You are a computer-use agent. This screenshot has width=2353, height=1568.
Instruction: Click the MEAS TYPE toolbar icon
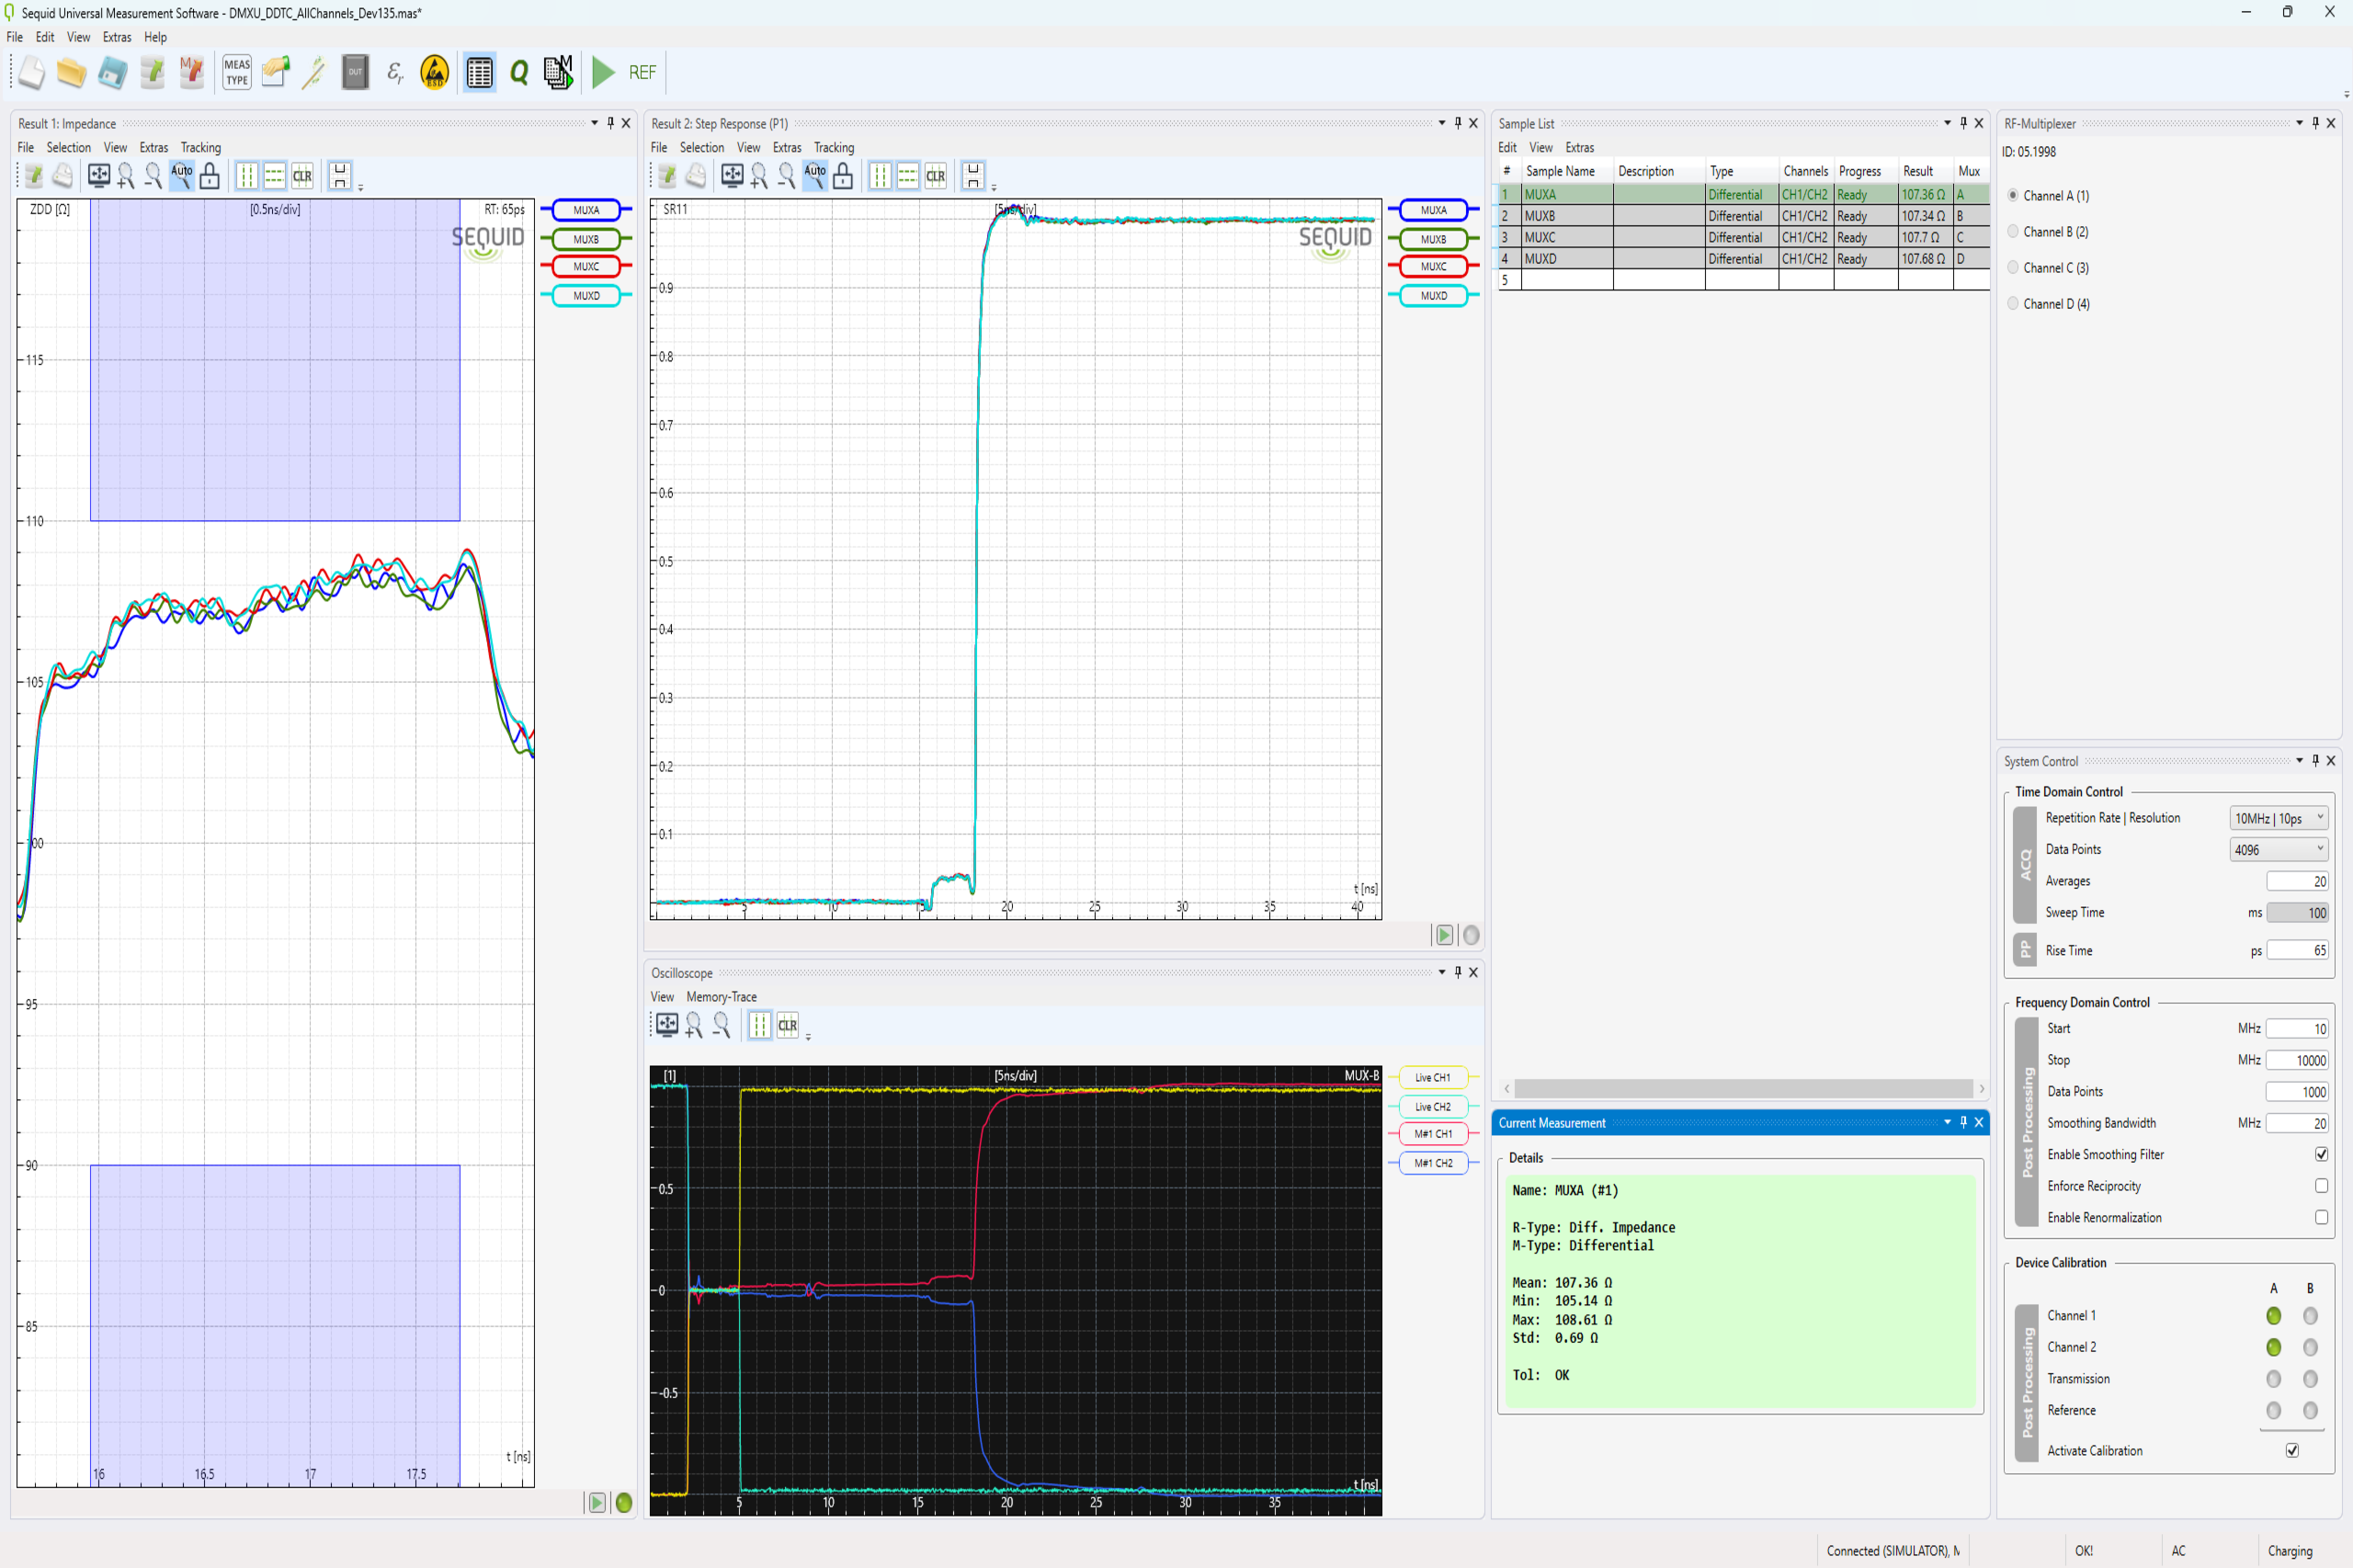point(237,73)
